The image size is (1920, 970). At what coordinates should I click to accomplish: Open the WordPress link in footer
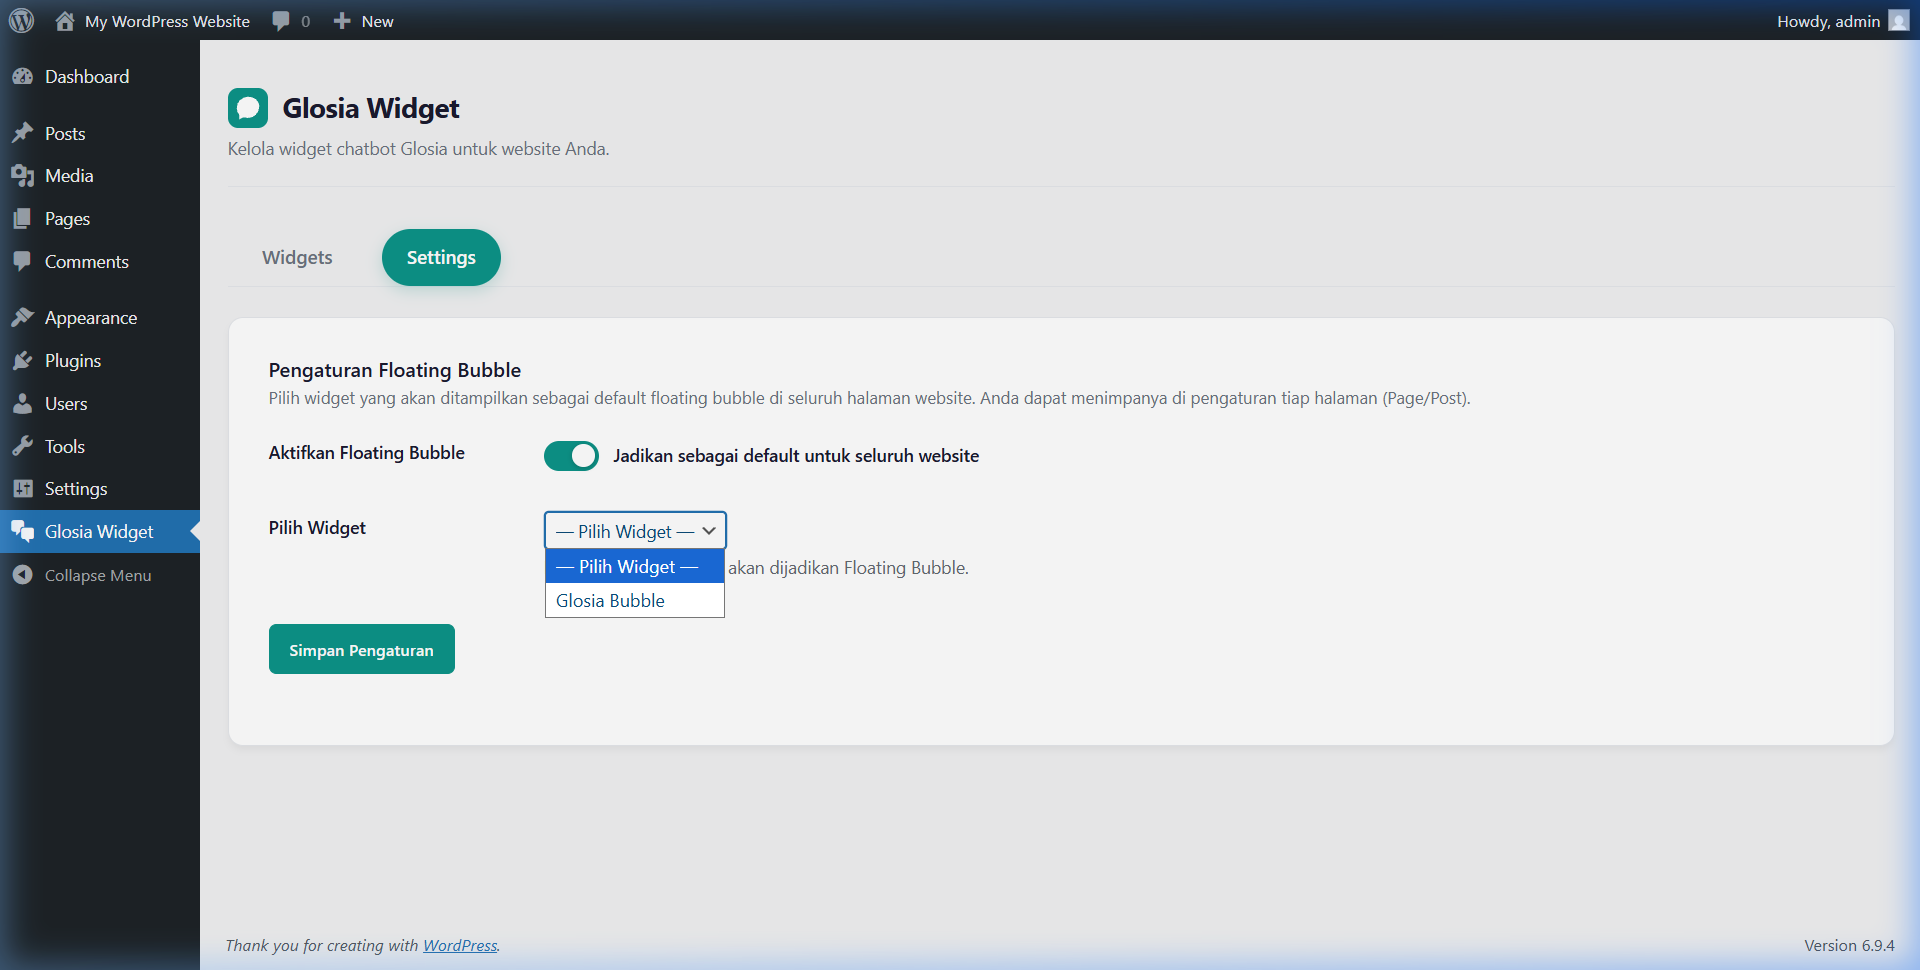(x=460, y=946)
